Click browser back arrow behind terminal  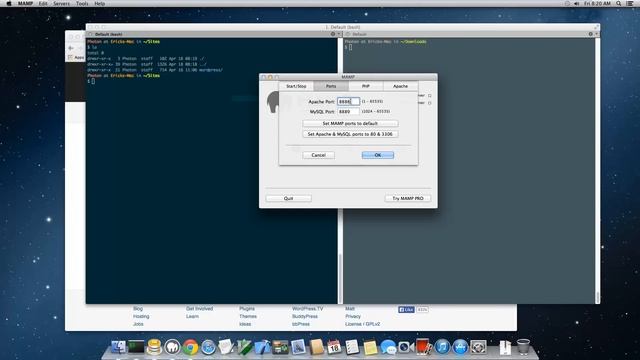(x=71, y=48)
